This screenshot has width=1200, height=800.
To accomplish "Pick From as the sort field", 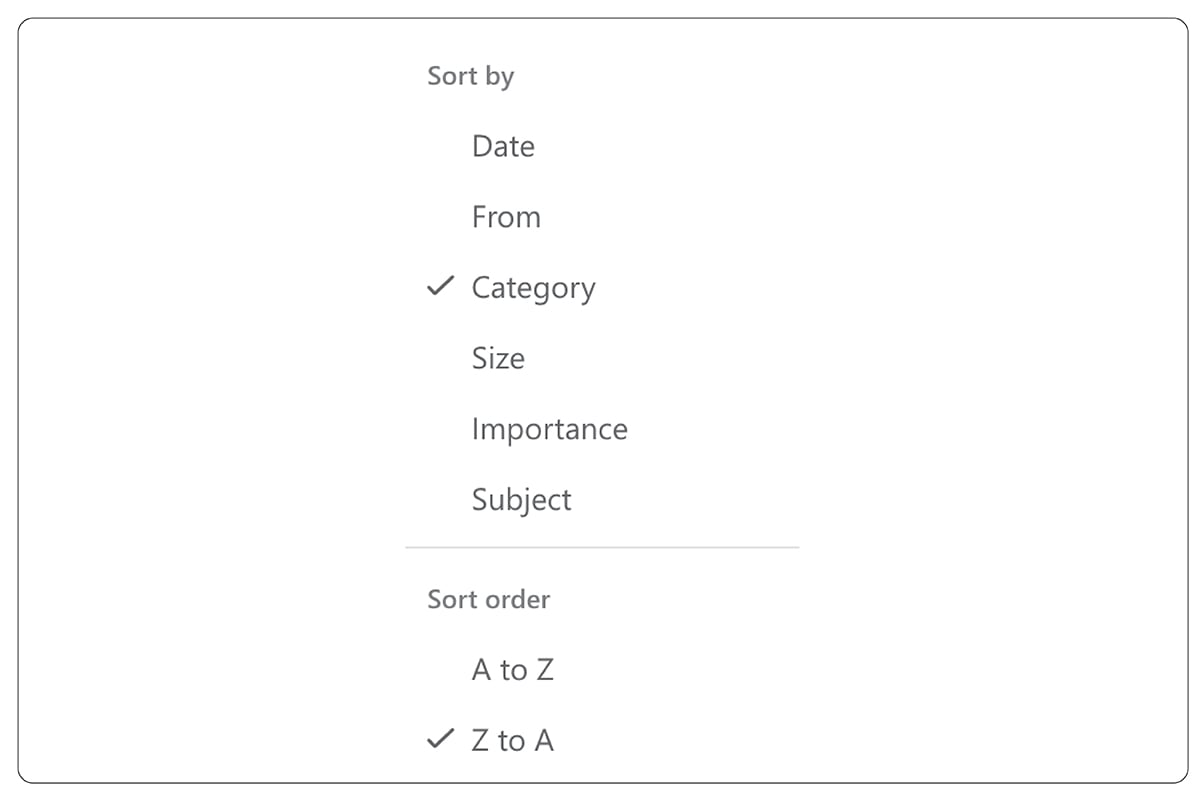I will pyautogui.click(x=506, y=216).
